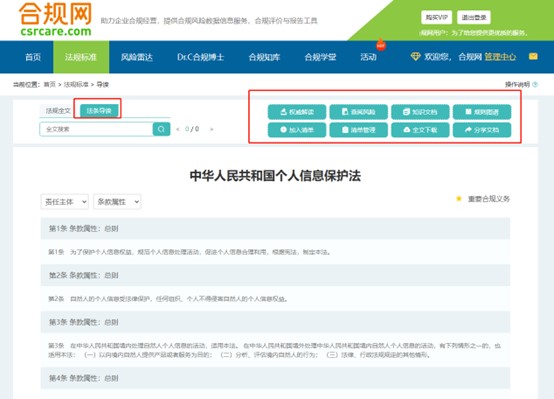Click the 中华人民共和国个人信息保护法 title
Screen dimensions: 554x399
[x=275, y=176]
